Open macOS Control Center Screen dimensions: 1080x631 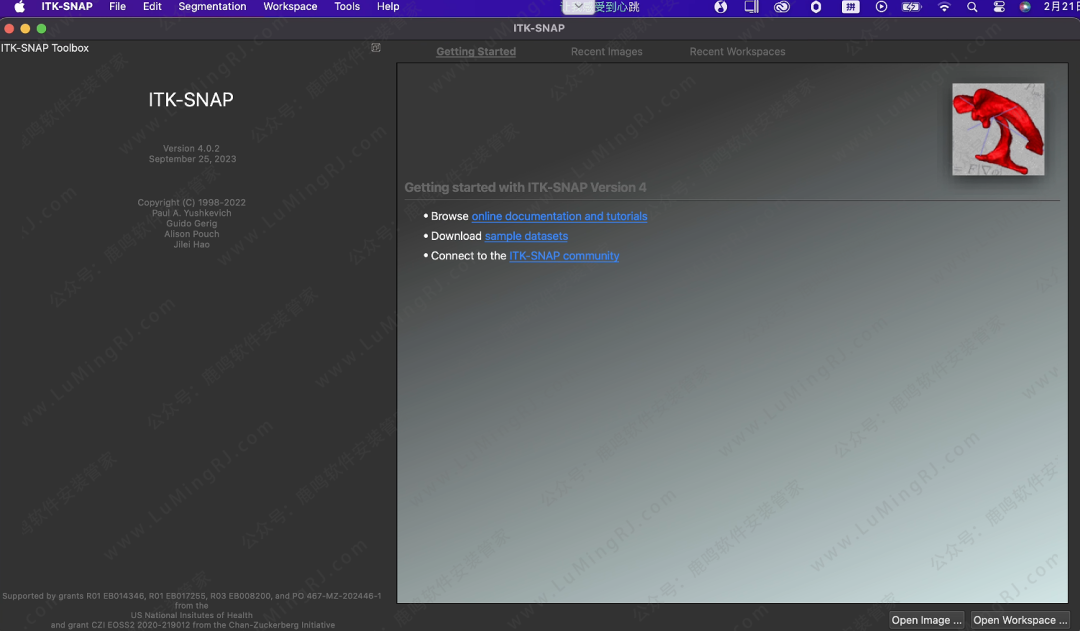pyautogui.click(x=999, y=7)
